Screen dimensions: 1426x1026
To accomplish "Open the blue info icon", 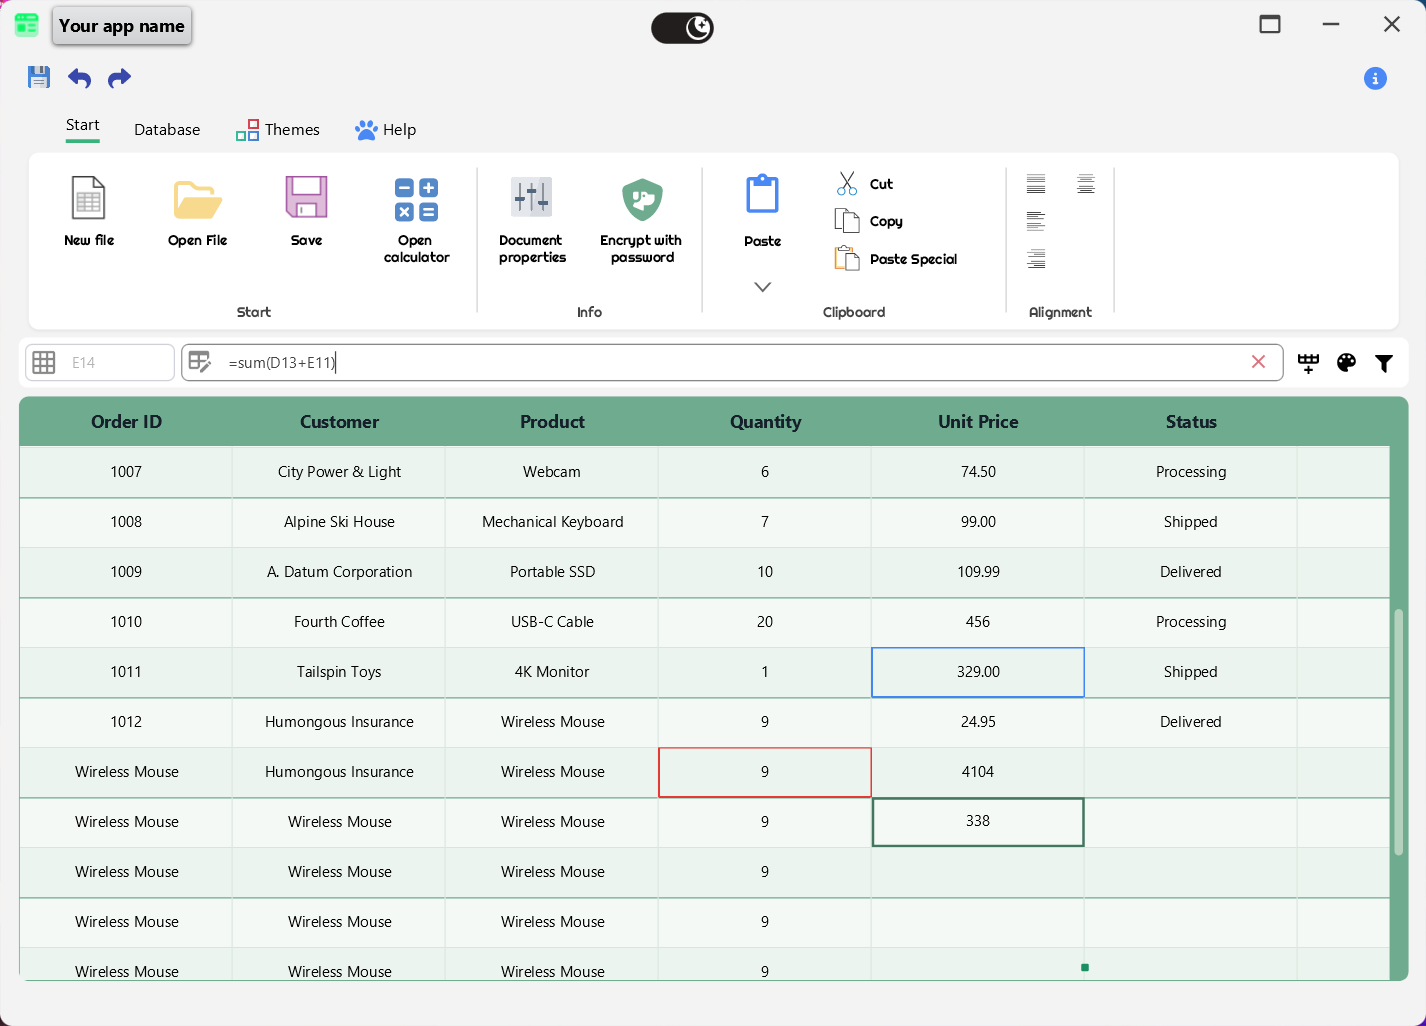I will (1375, 78).
